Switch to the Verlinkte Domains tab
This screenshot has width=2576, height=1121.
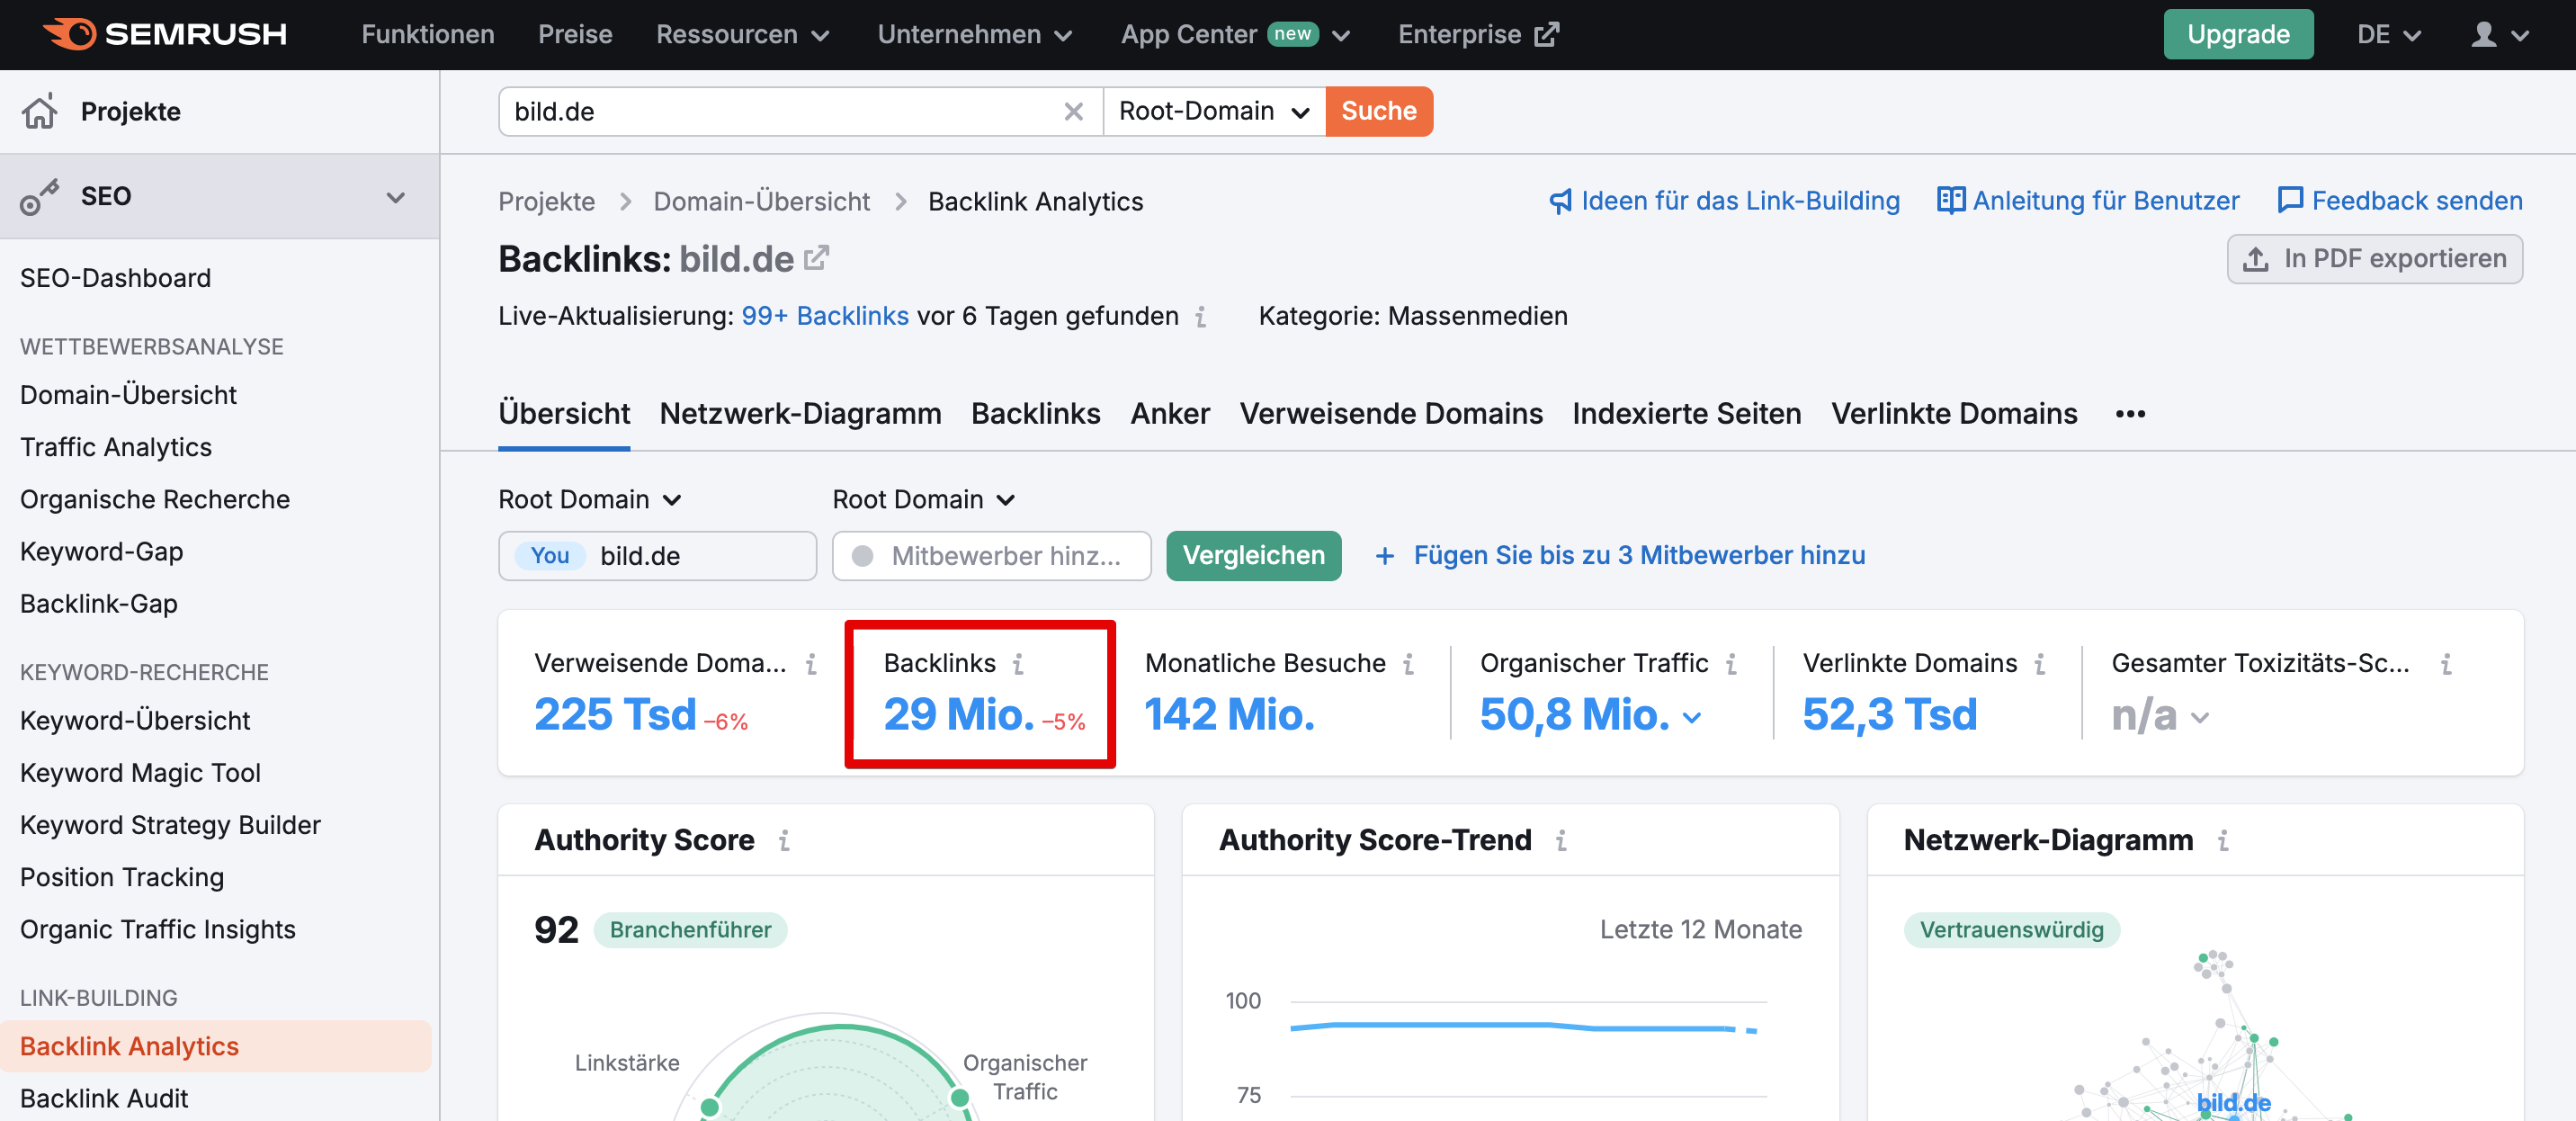[1954, 414]
